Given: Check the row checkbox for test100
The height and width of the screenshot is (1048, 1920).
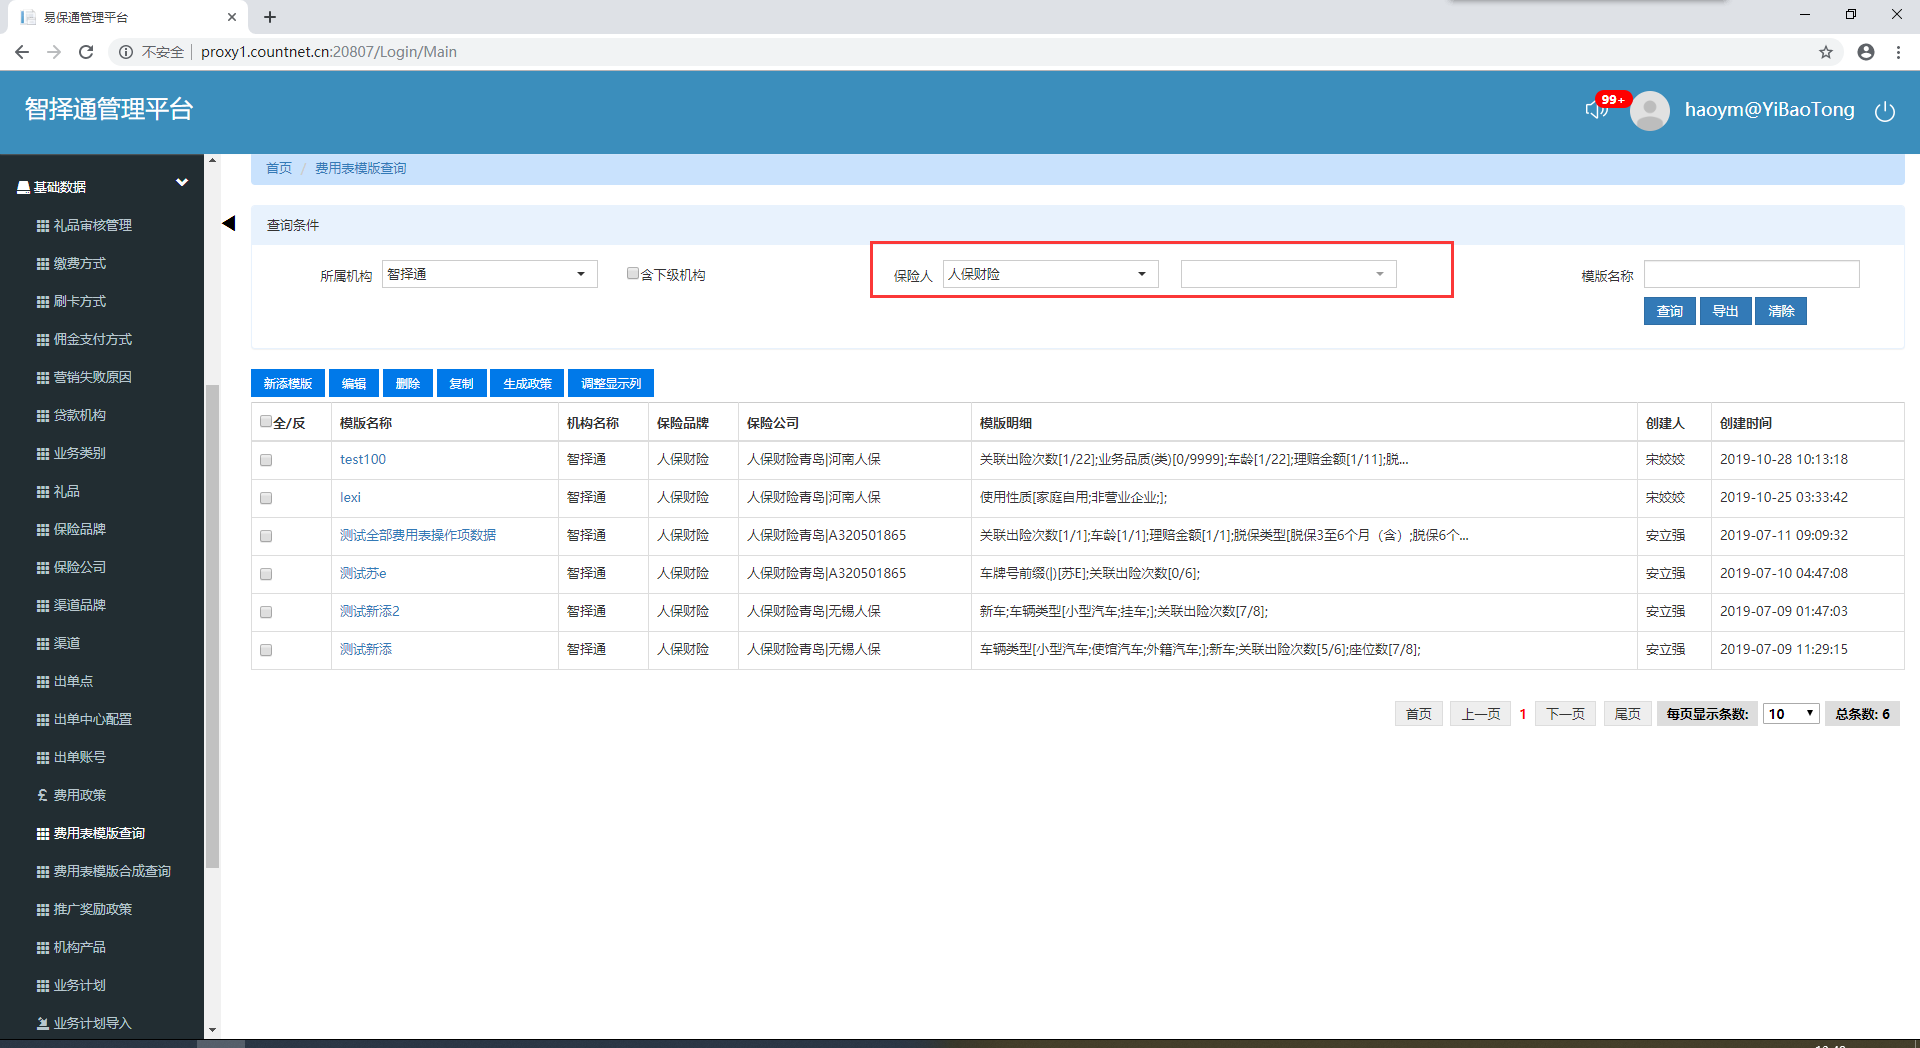Looking at the screenshot, I should click(266, 460).
